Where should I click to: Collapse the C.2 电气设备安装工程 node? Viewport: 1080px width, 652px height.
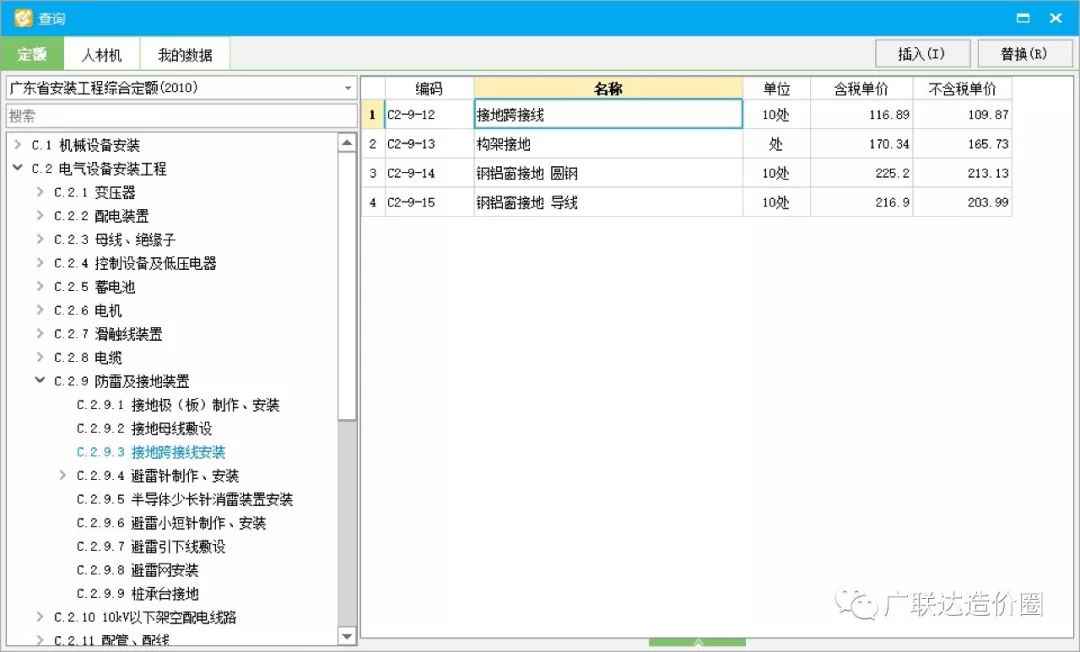click(17, 169)
